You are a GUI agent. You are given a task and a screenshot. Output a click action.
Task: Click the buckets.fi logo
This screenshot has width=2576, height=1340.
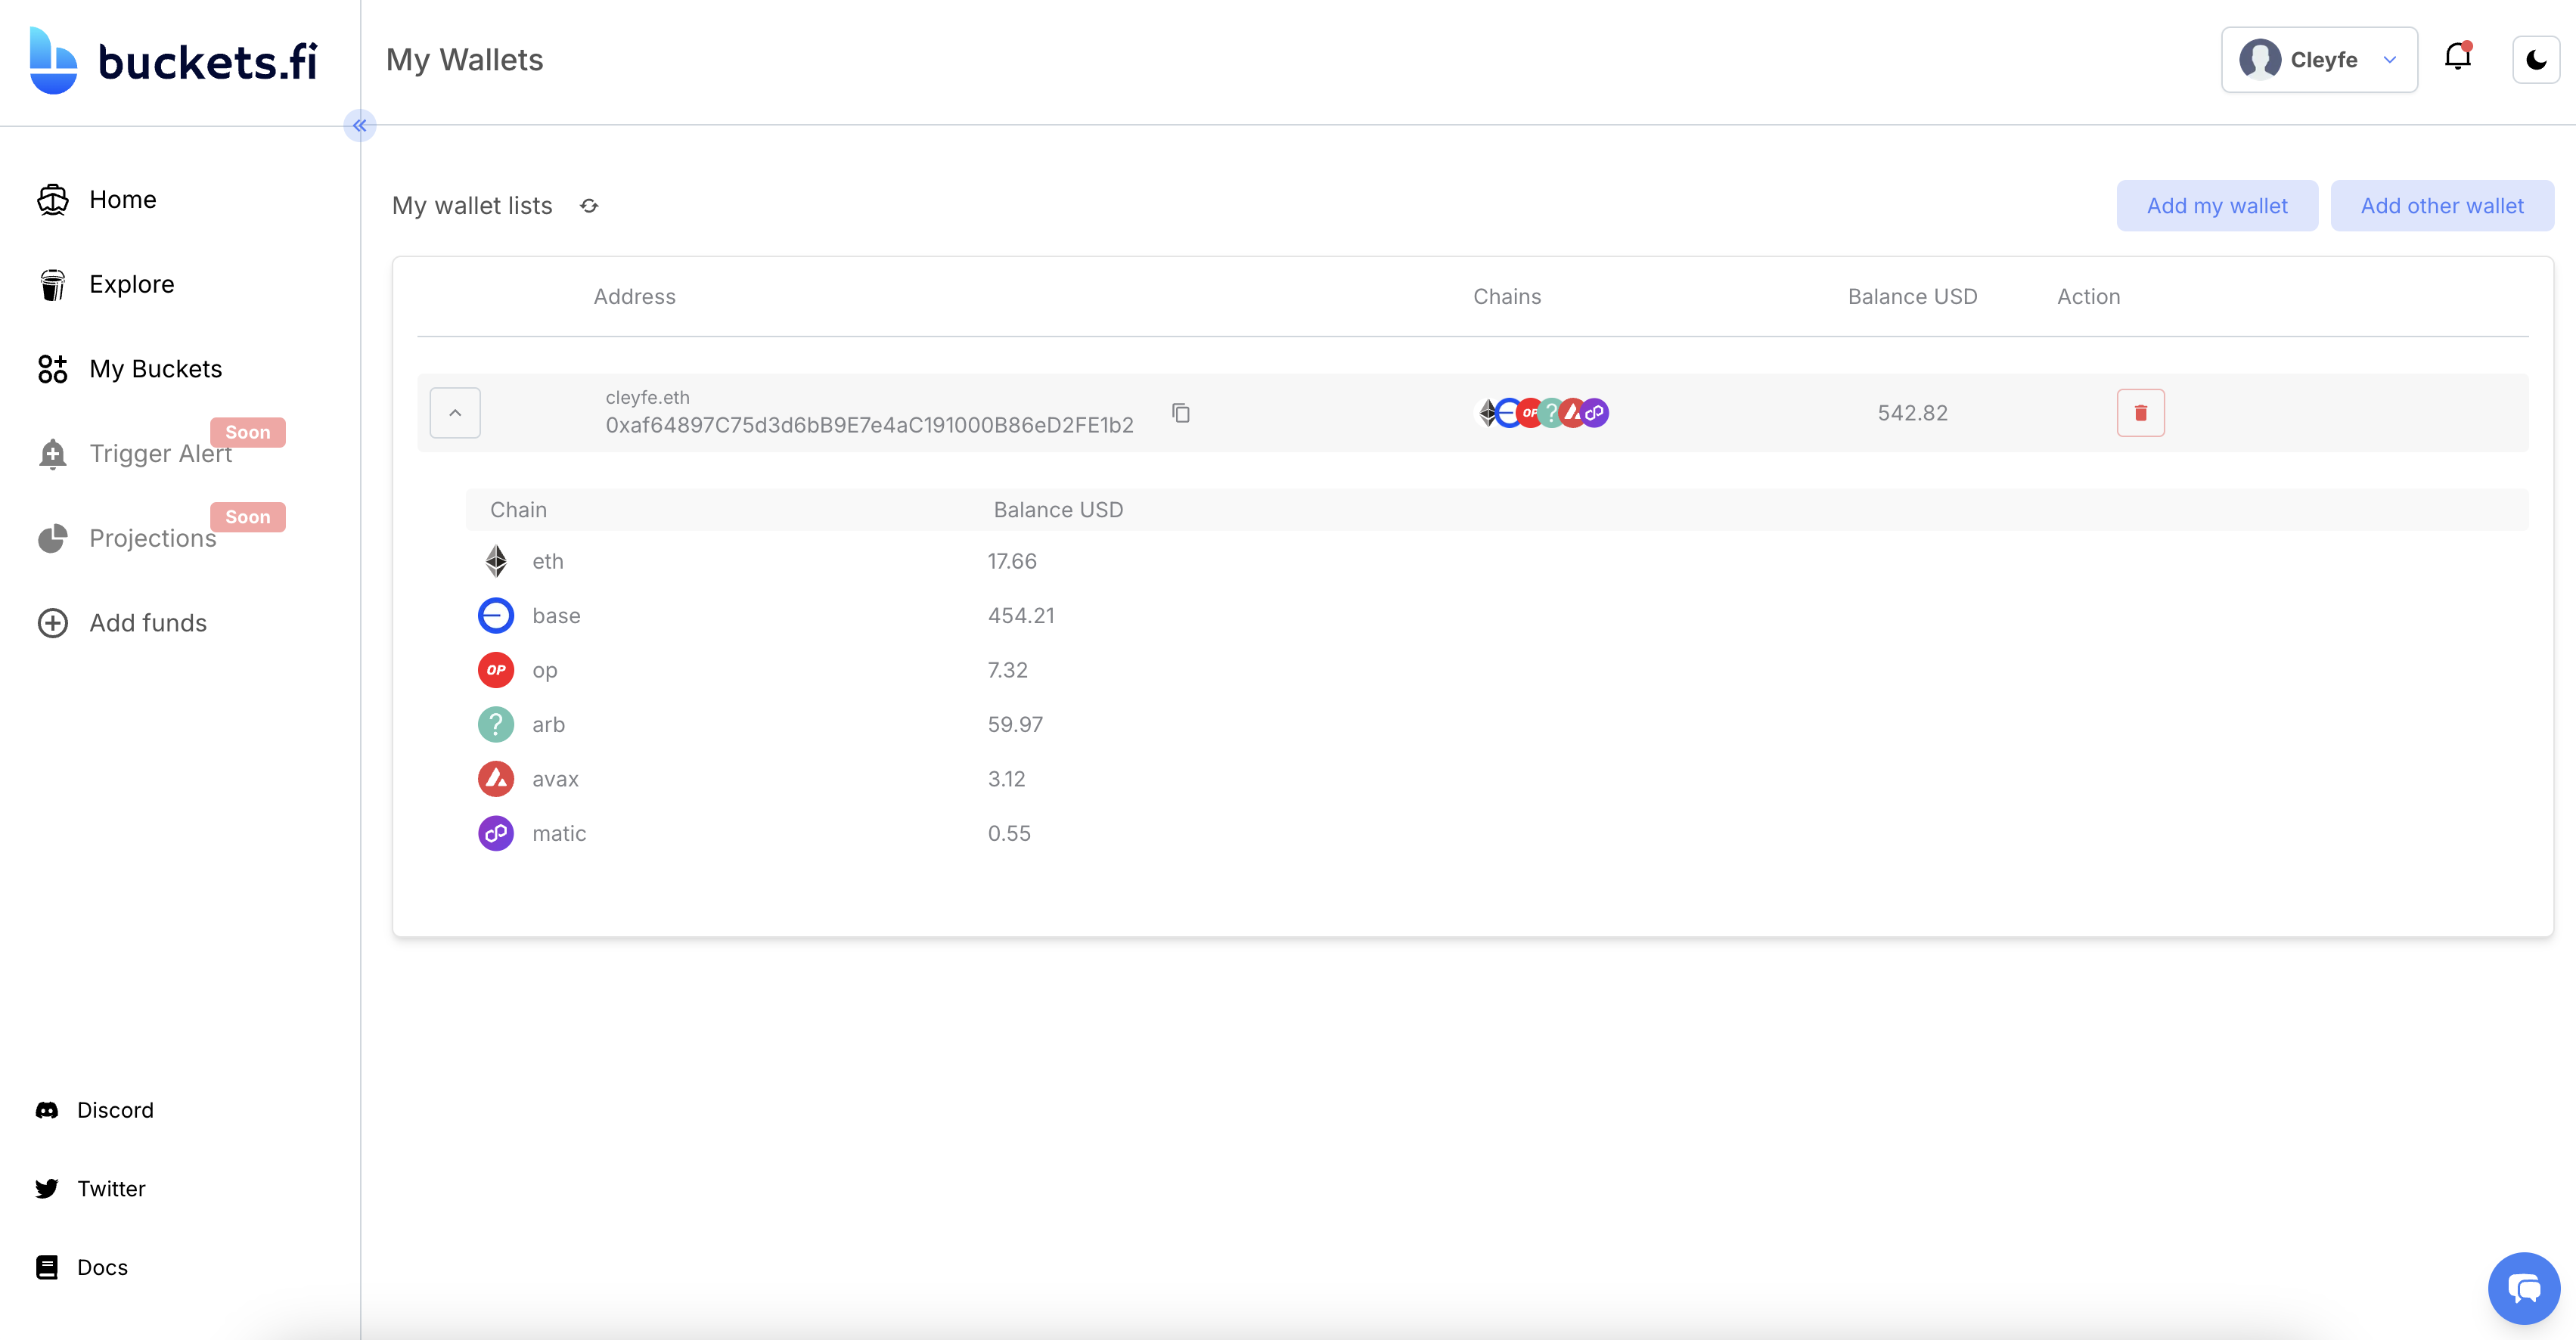coord(170,60)
